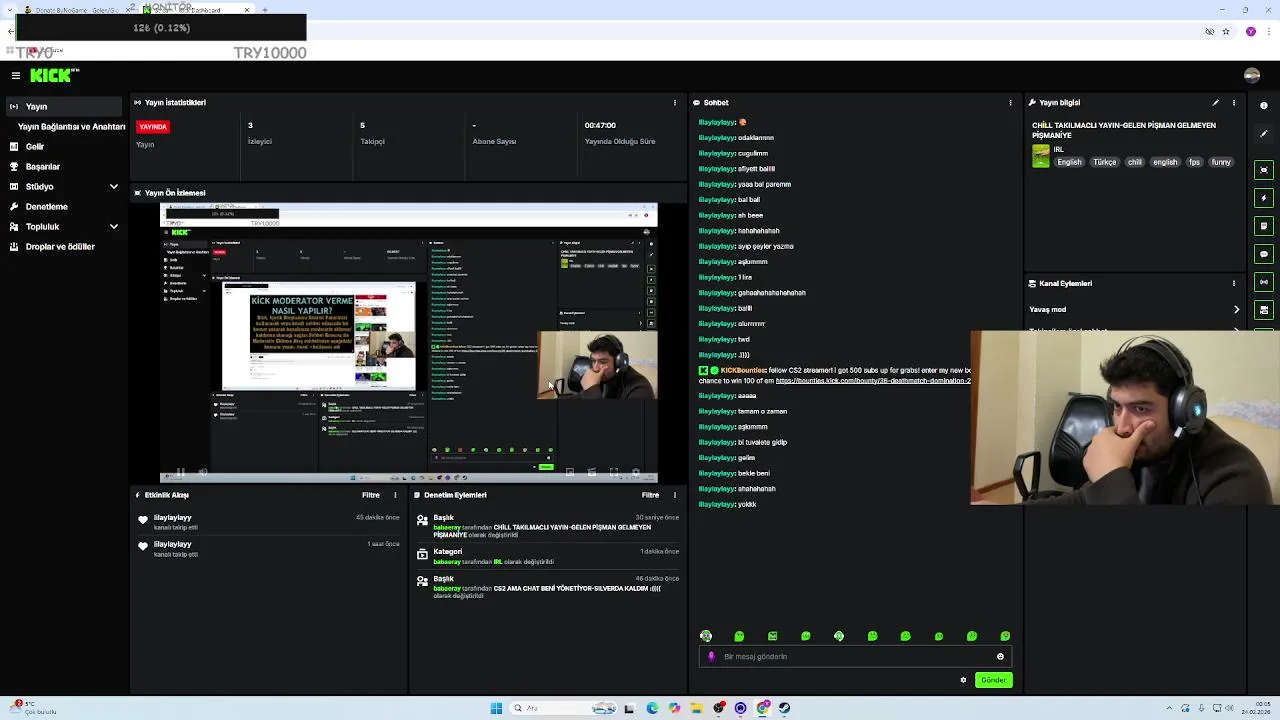Click the stream preview video
This screenshot has width=1280, height=720.
coord(408,343)
